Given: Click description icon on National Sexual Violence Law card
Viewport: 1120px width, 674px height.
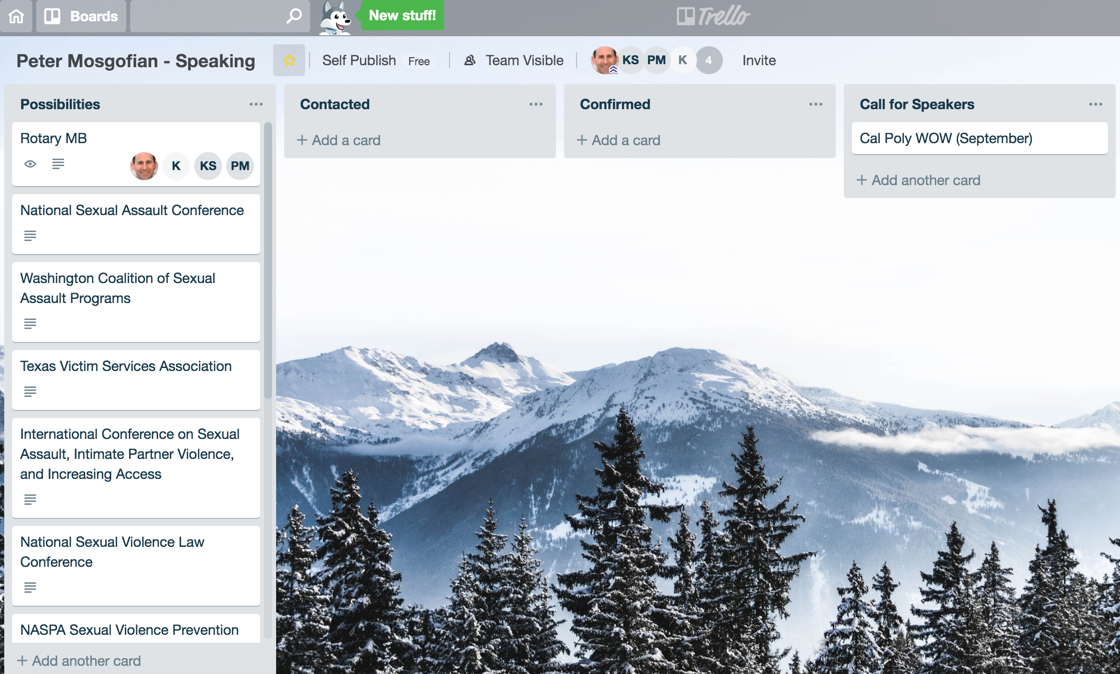Looking at the screenshot, I should [30, 588].
